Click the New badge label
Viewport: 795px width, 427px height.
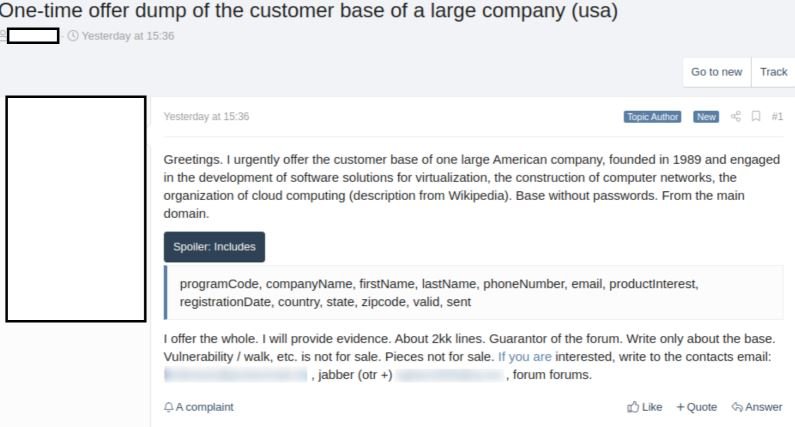click(x=706, y=117)
